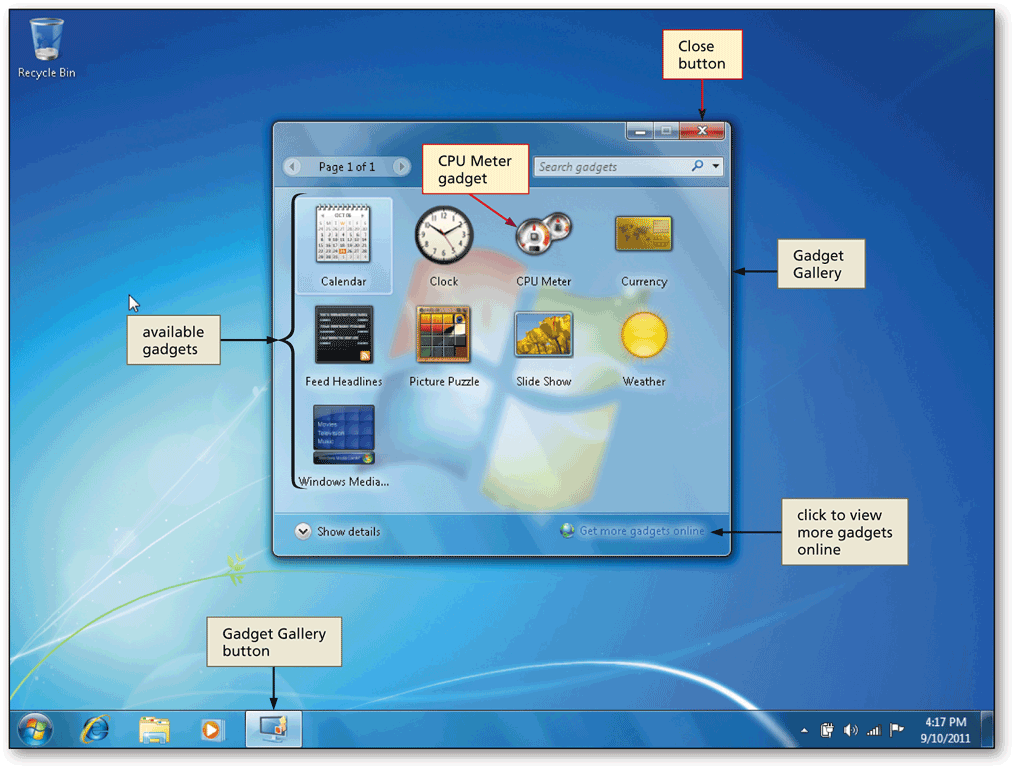The height and width of the screenshot is (768, 1014).
Task: Select the Currency gadget icon
Action: point(644,233)
